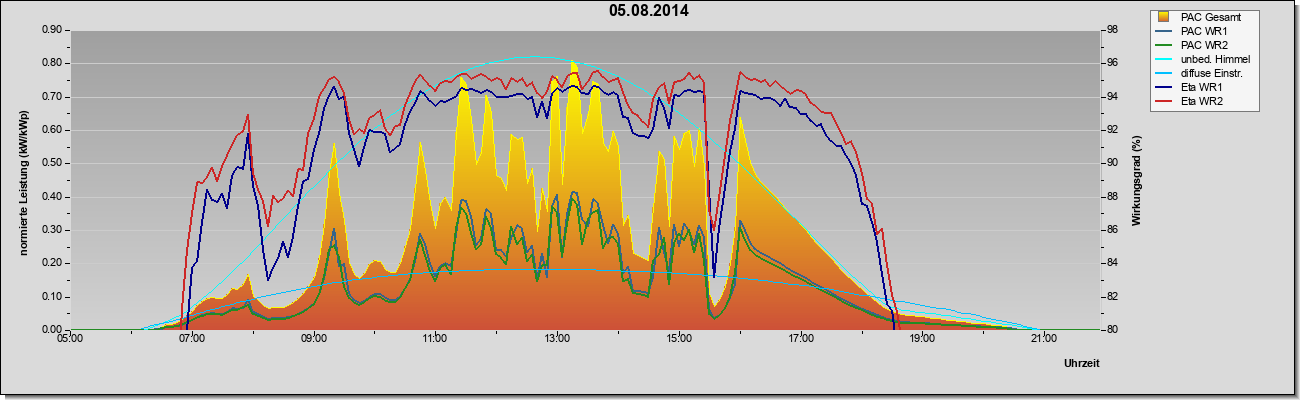Click the 09:00 time axis label
The height and width of the screenshot is (400, 1300).
(314, 339)
